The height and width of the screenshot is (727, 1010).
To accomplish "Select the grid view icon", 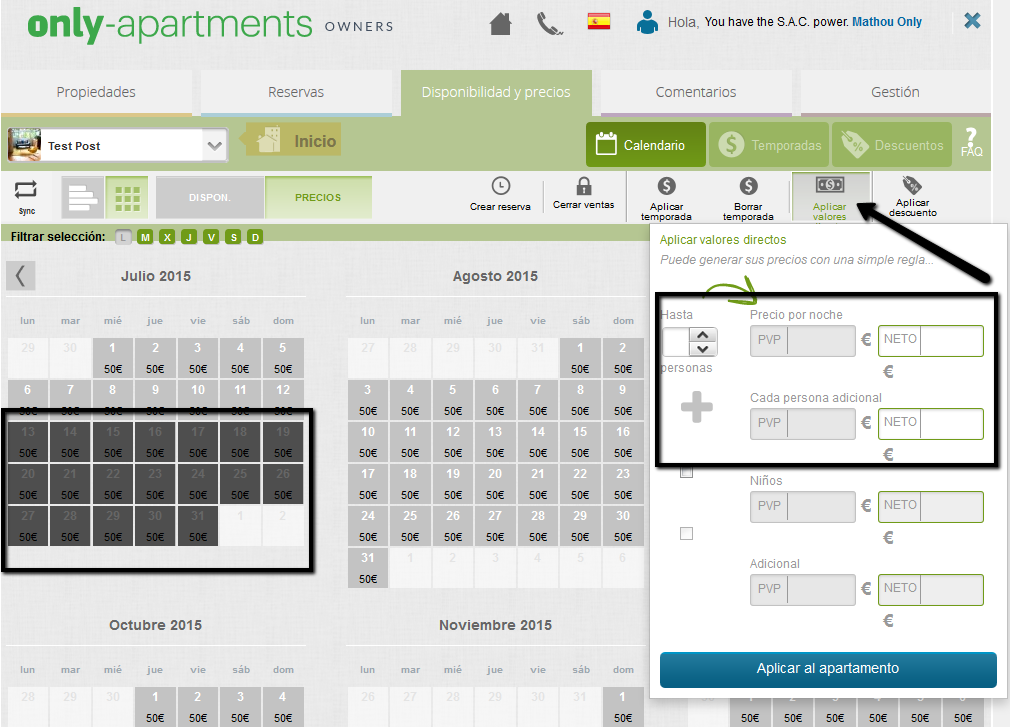I will 127,197.
